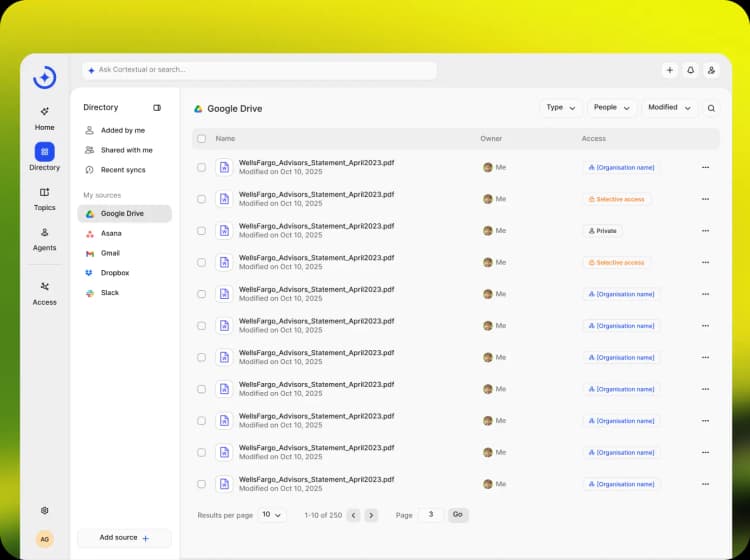Image resolution: width=750 pixels, height=560 pixels.
Task: Click Selective access badge in second row
Action: coord(616,199)
